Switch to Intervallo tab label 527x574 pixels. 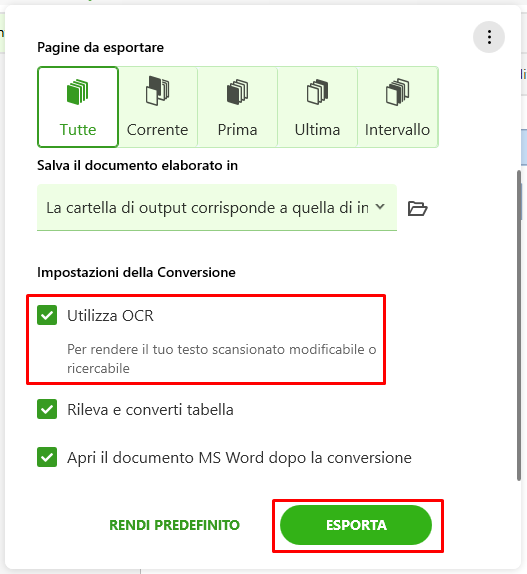(397, 130)
